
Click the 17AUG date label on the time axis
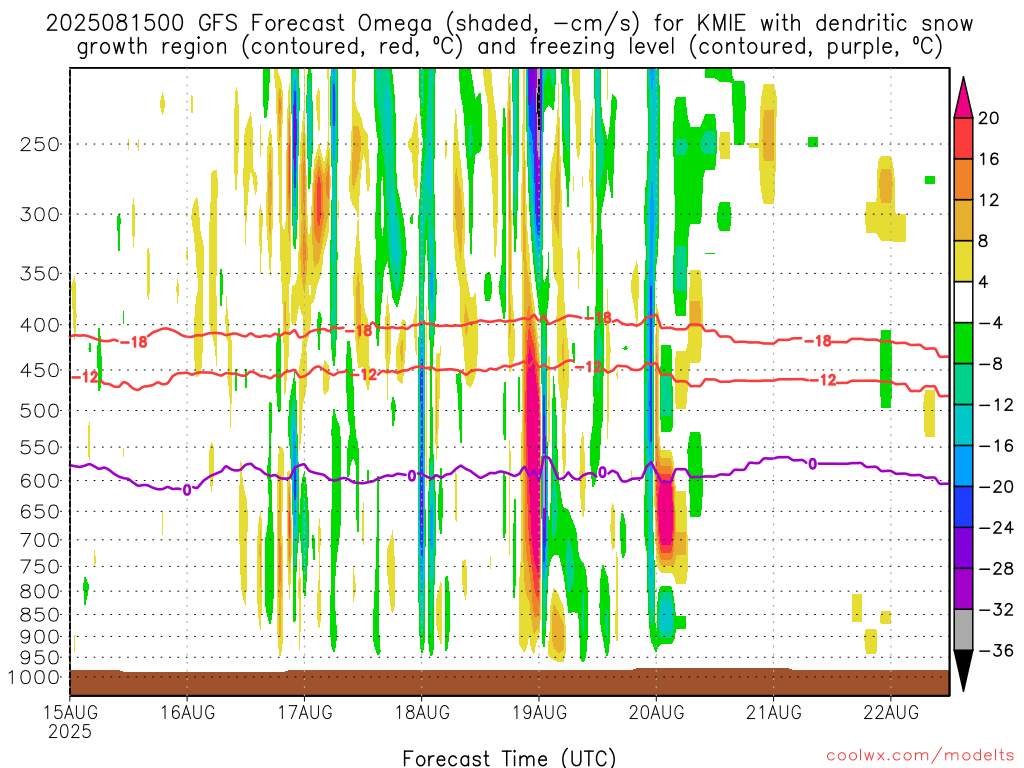(304, 712)
